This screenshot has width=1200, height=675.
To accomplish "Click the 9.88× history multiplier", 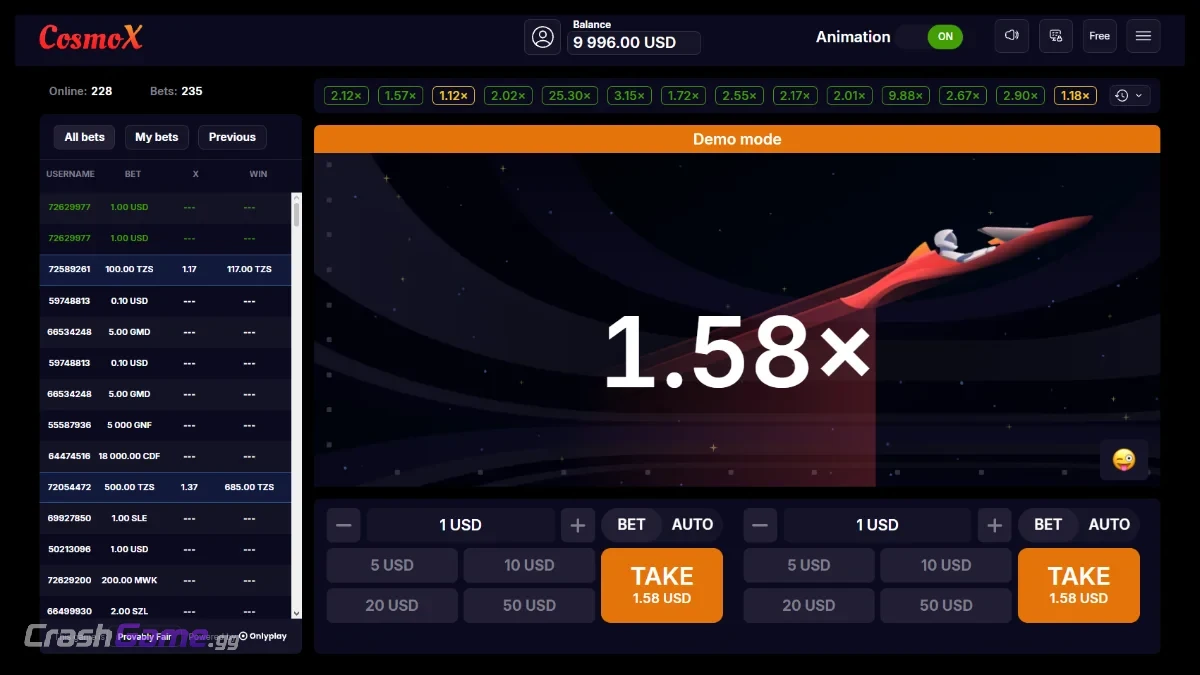I will pos(905,96).
